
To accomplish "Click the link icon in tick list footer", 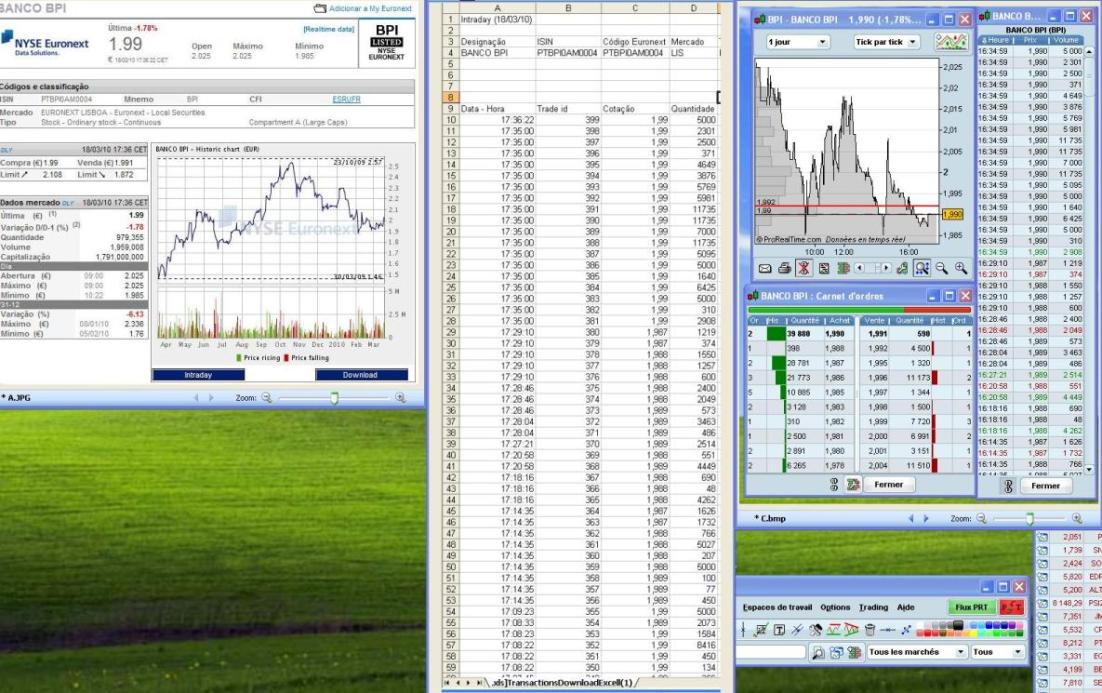I will pos(1008,486).
